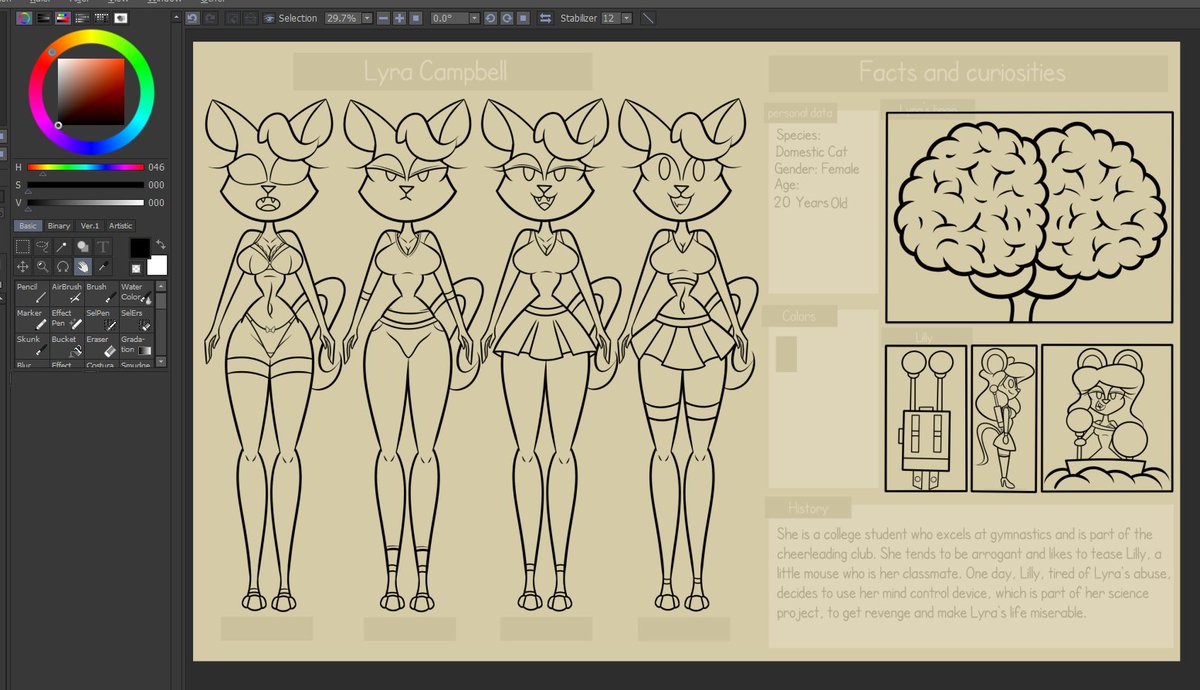
Task: Pick the black foreground color swatch
Action: pos(139,247)
